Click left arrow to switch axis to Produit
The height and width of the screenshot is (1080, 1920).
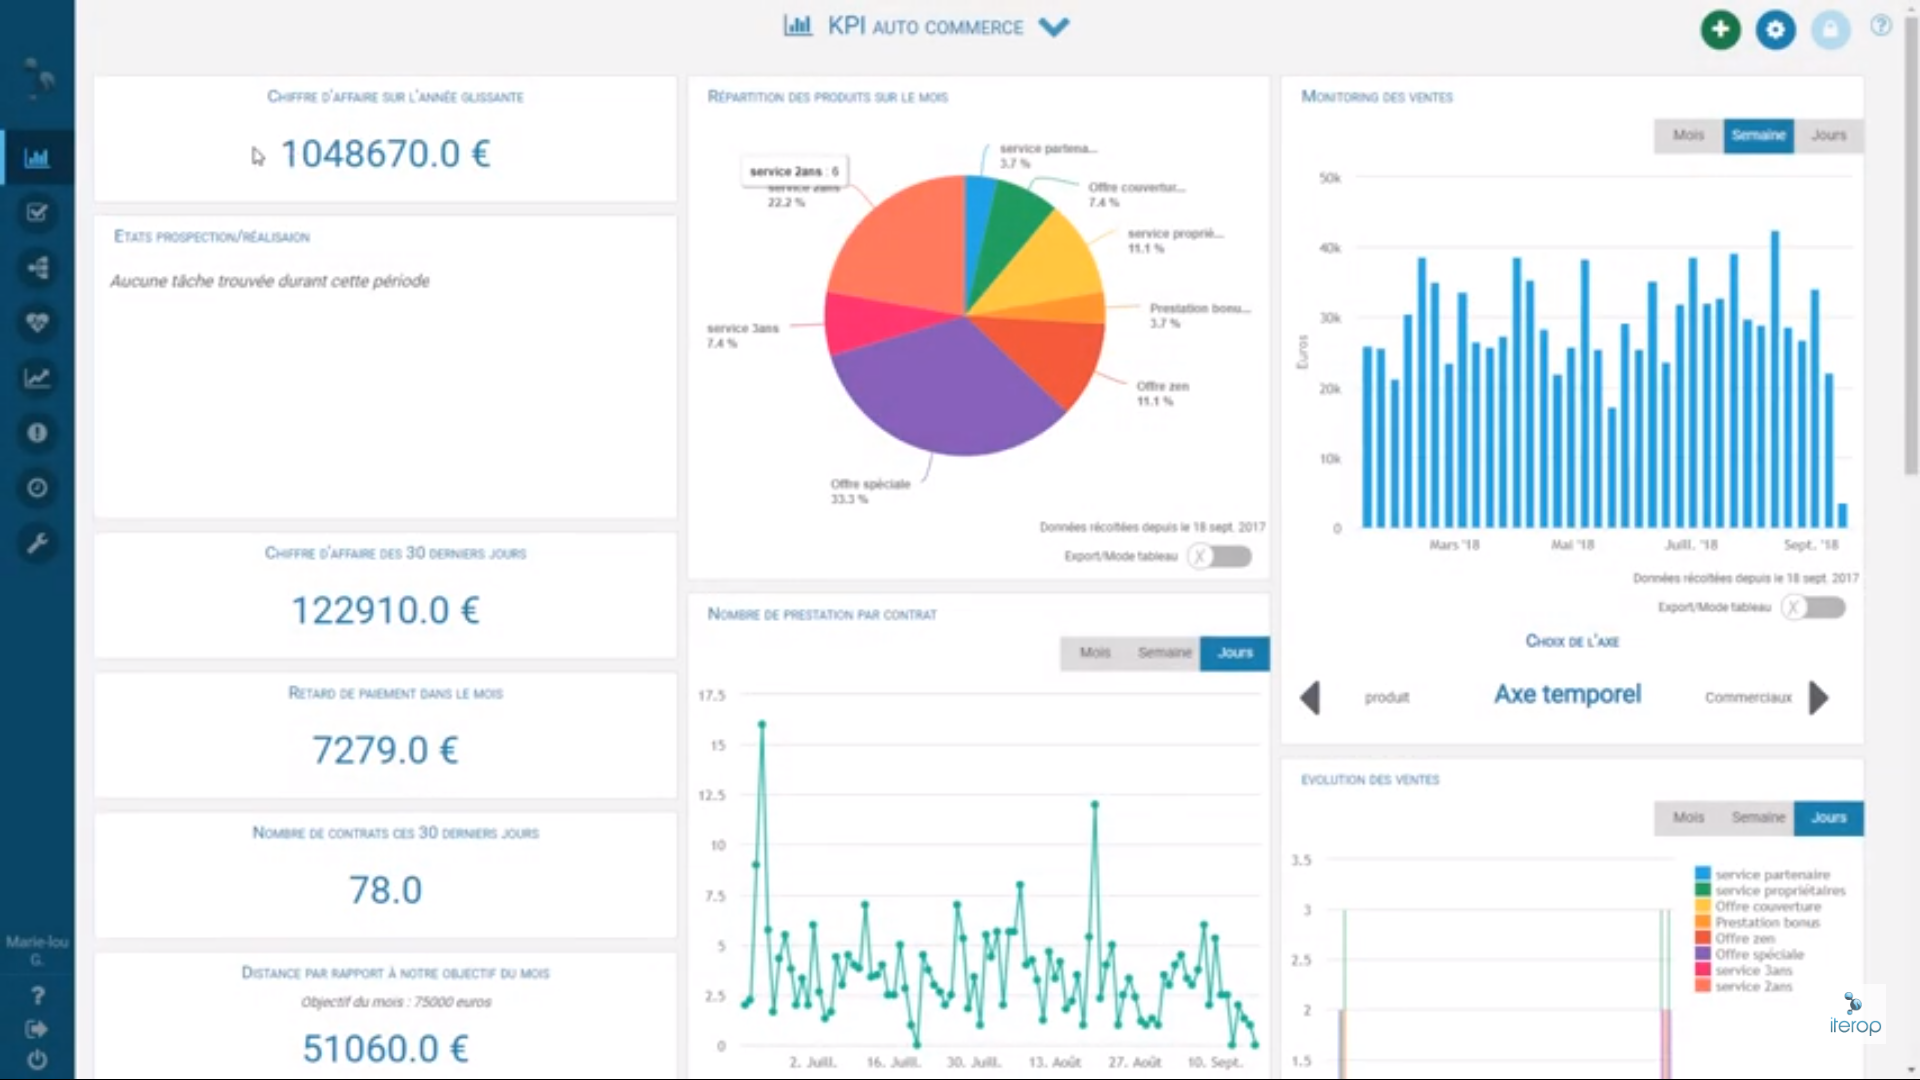[x=1311, y=698]
